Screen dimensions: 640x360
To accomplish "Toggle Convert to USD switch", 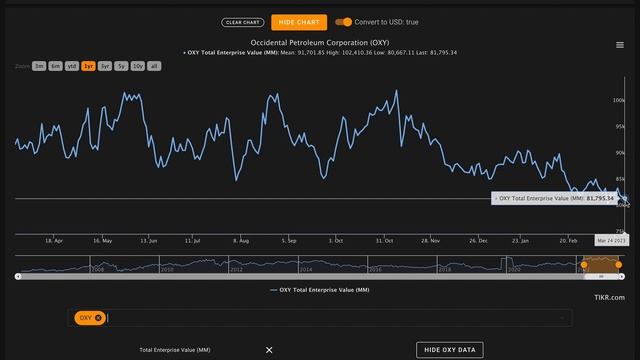I will 344,22.
